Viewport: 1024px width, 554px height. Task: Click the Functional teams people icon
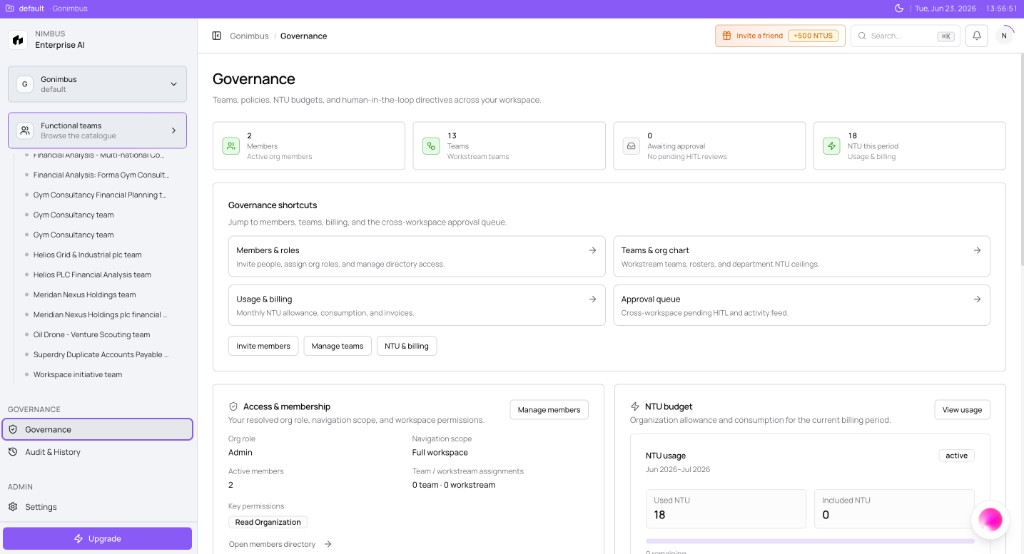tap(25, 131)
